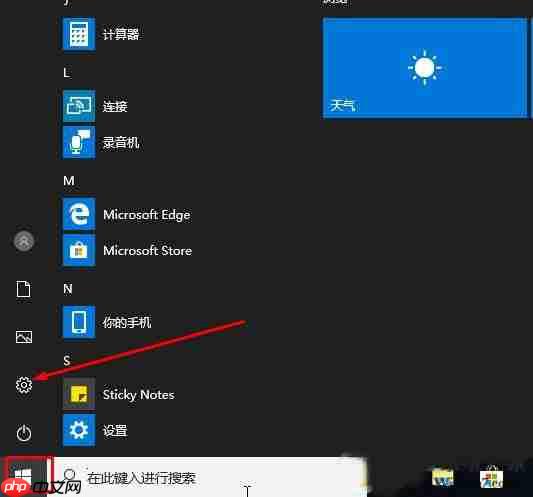Screen dimensions: 533x497
Task: Click the Sticky Notes label text
Action: pos(138,395)
